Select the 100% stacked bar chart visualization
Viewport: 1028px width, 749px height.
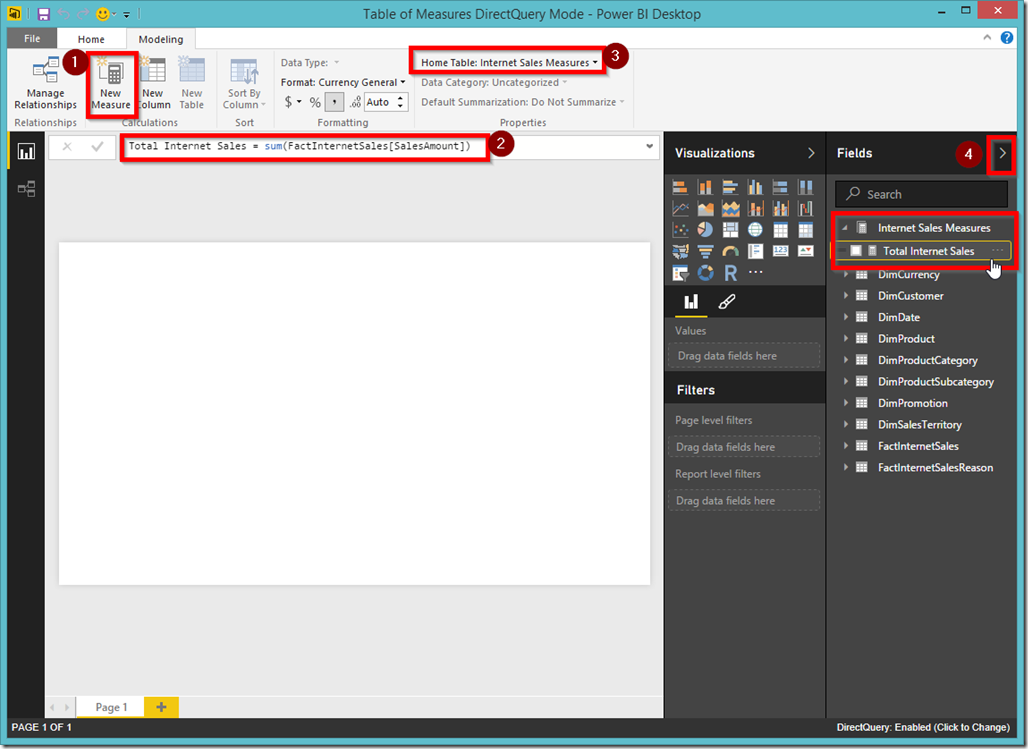point(780,188)
